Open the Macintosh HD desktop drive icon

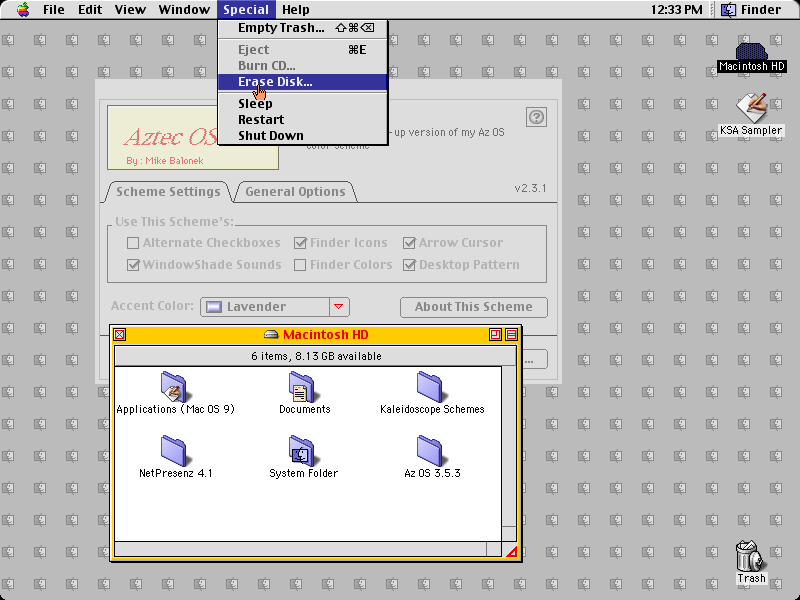(751, 51)
